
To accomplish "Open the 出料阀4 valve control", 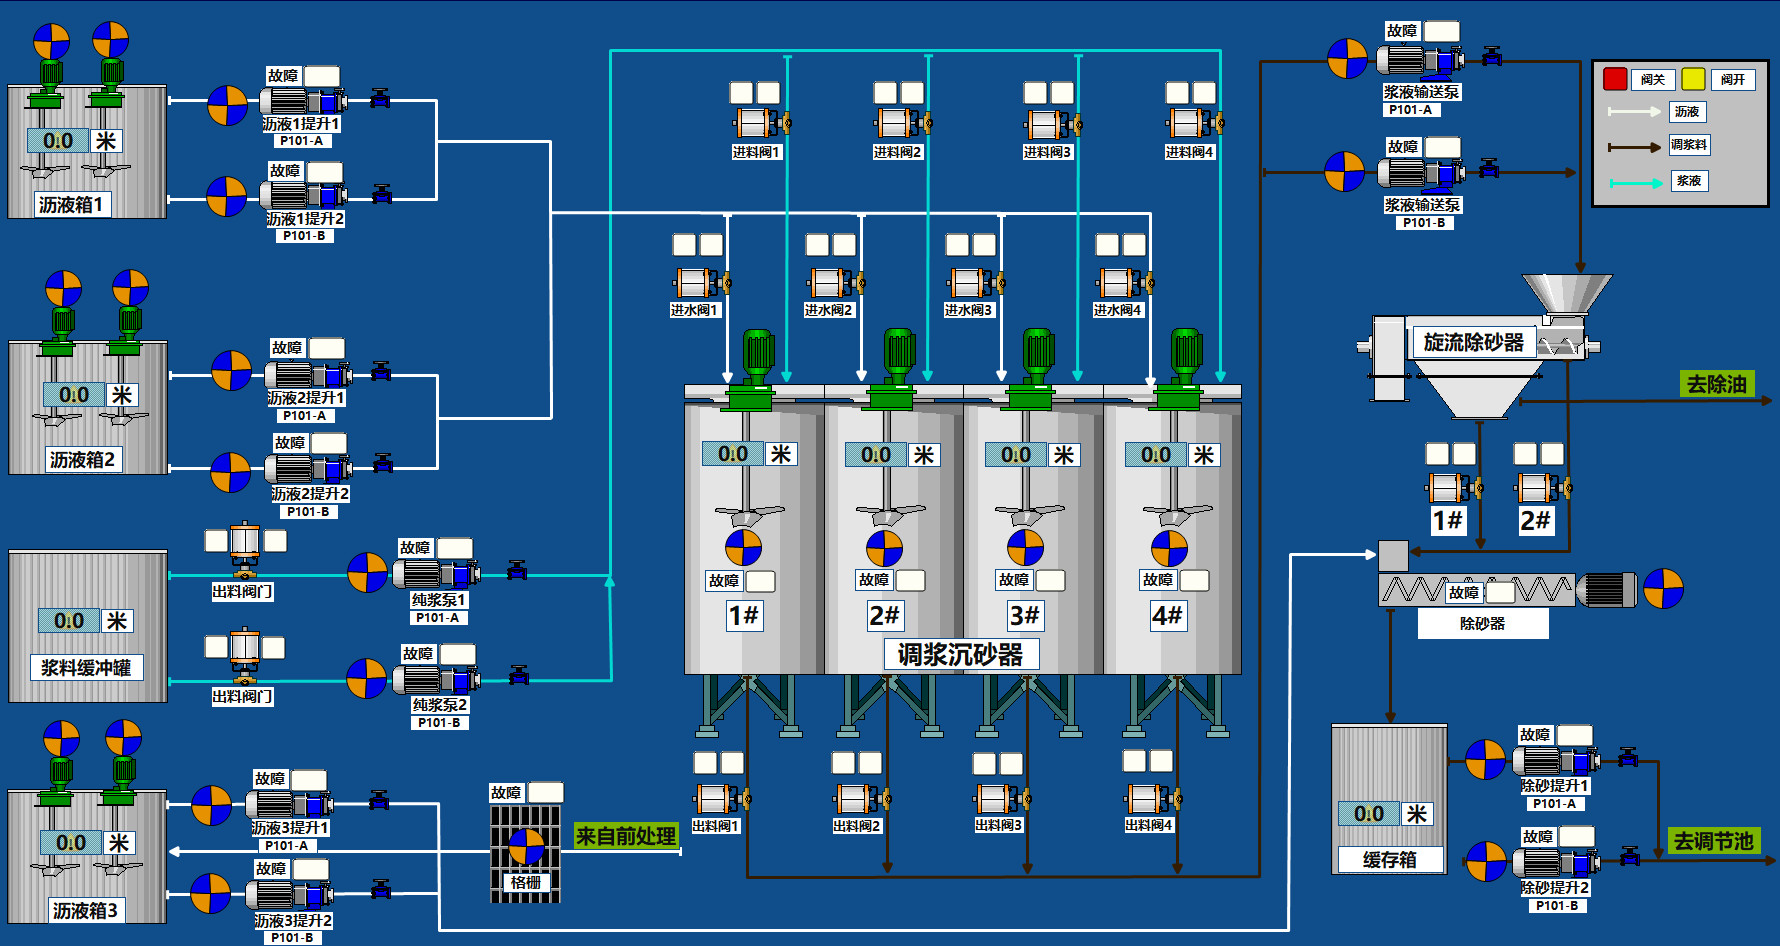I will 1149,799.
